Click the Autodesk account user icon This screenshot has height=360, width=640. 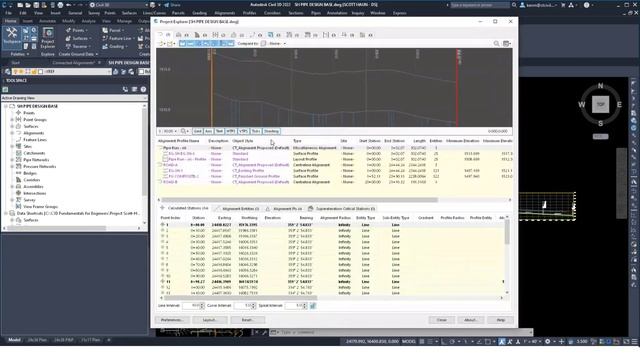coord(522,5)
